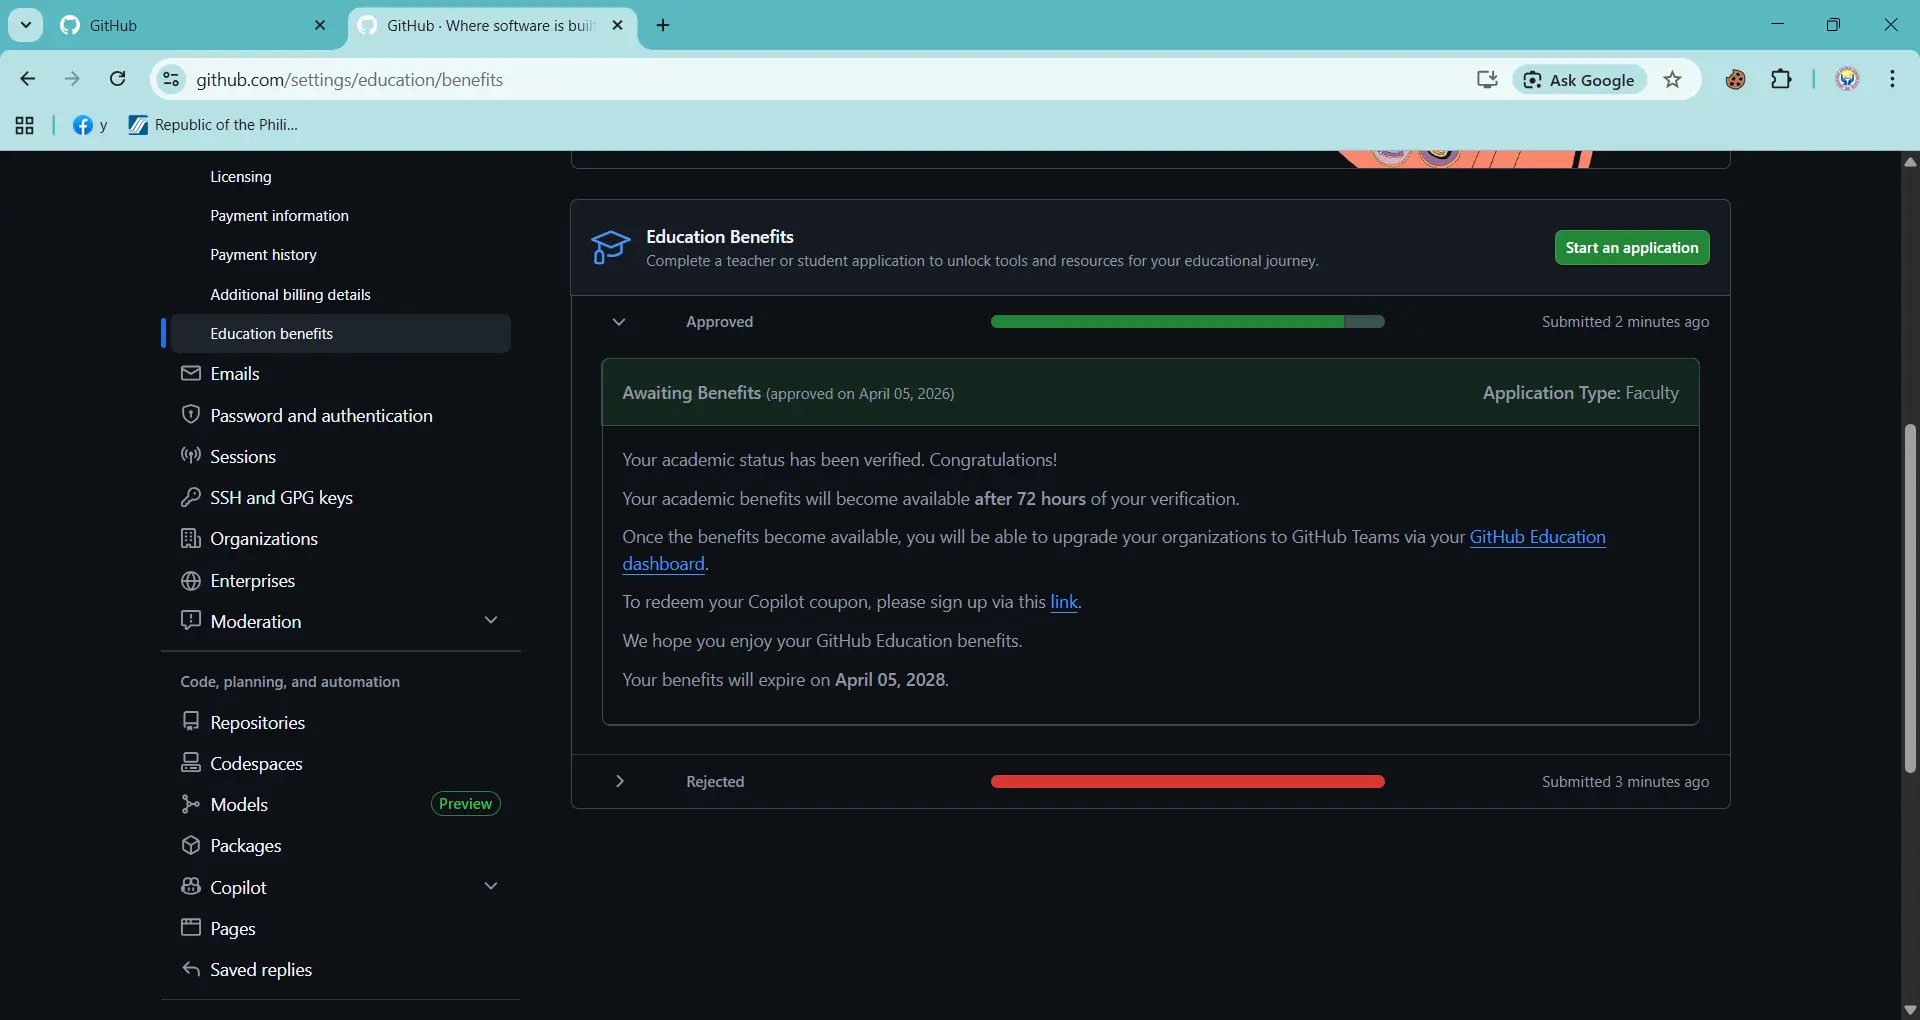Select Education benefits in sidebar
Screen dimensions: 1920x1020
point(340,333)
